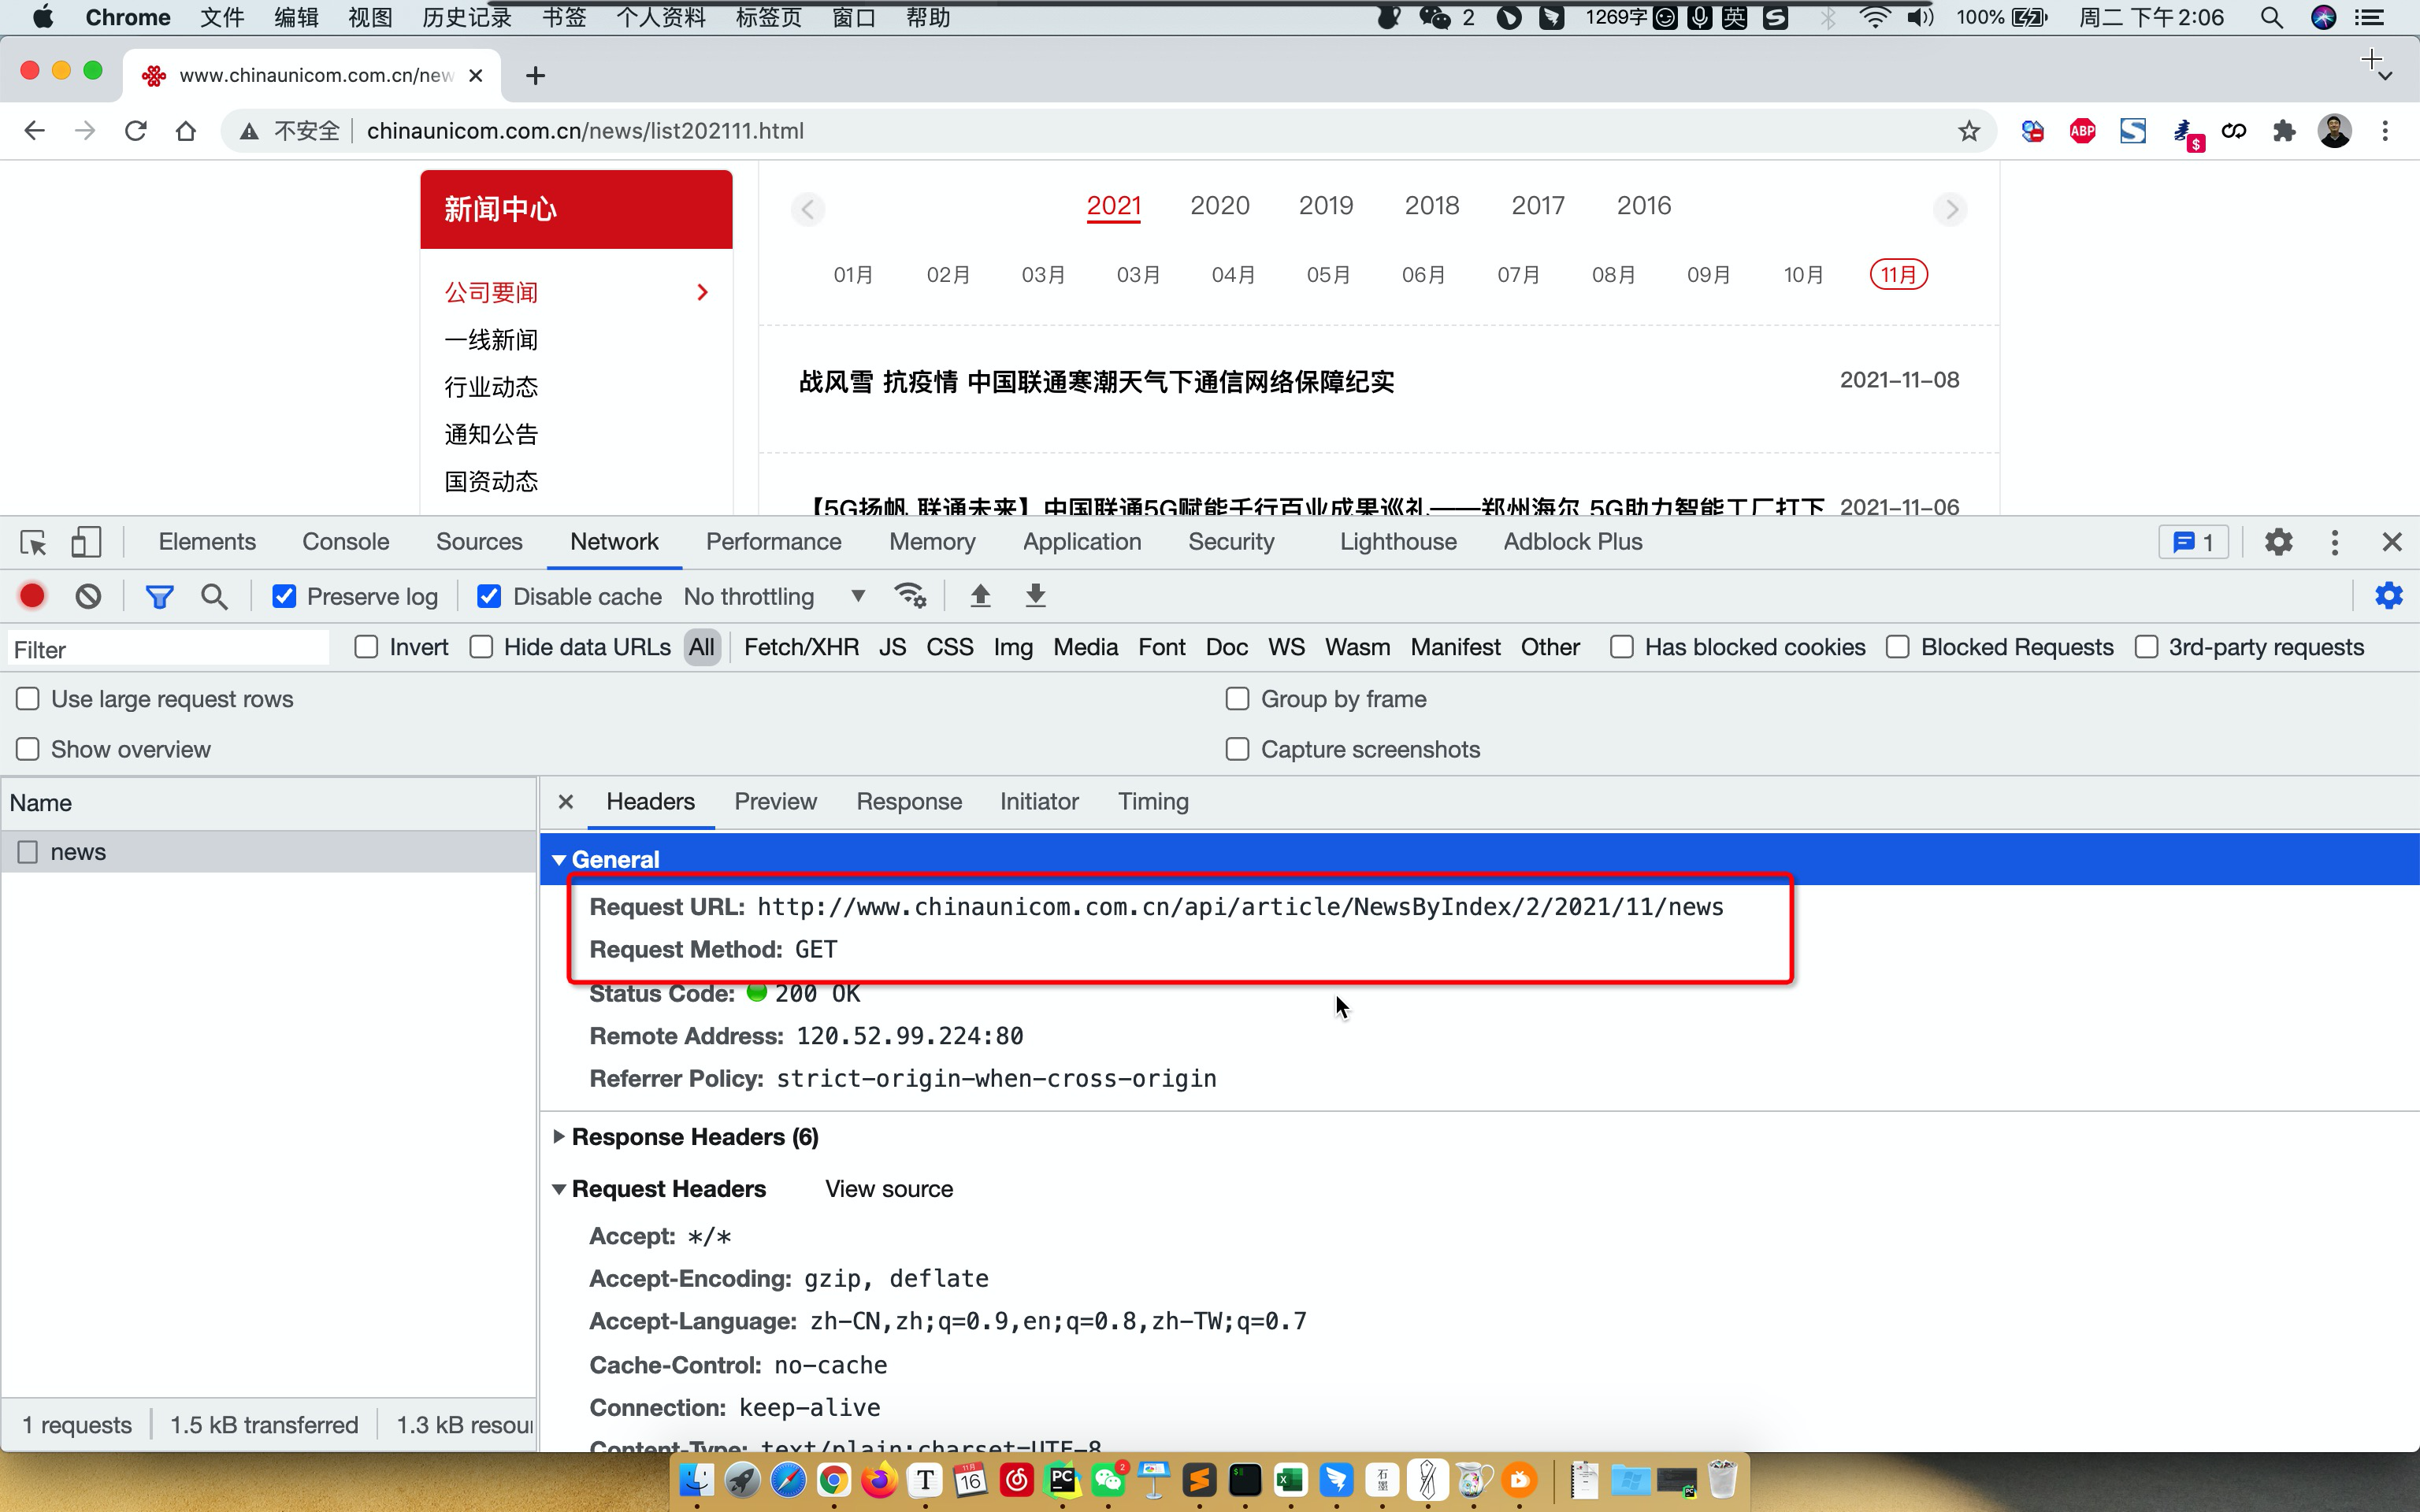Uncheck the Preserve log checkbox

[284, 597]
